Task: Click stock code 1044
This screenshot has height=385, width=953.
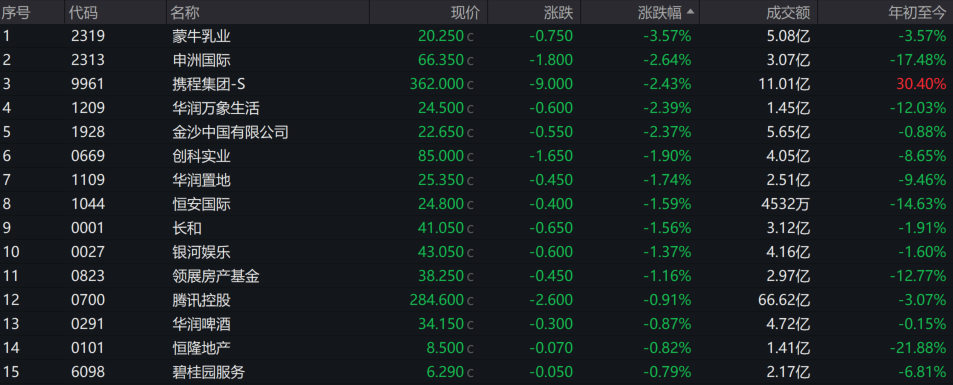Action: click(87, 204)
